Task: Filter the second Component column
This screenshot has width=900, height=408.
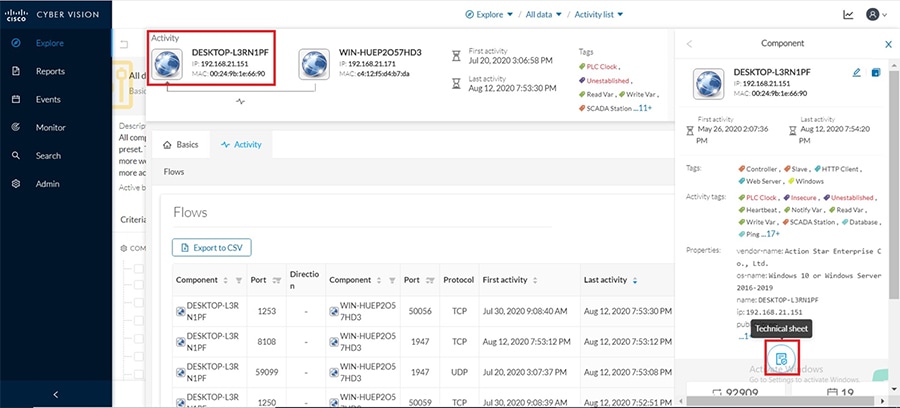Action: (392, 281)
